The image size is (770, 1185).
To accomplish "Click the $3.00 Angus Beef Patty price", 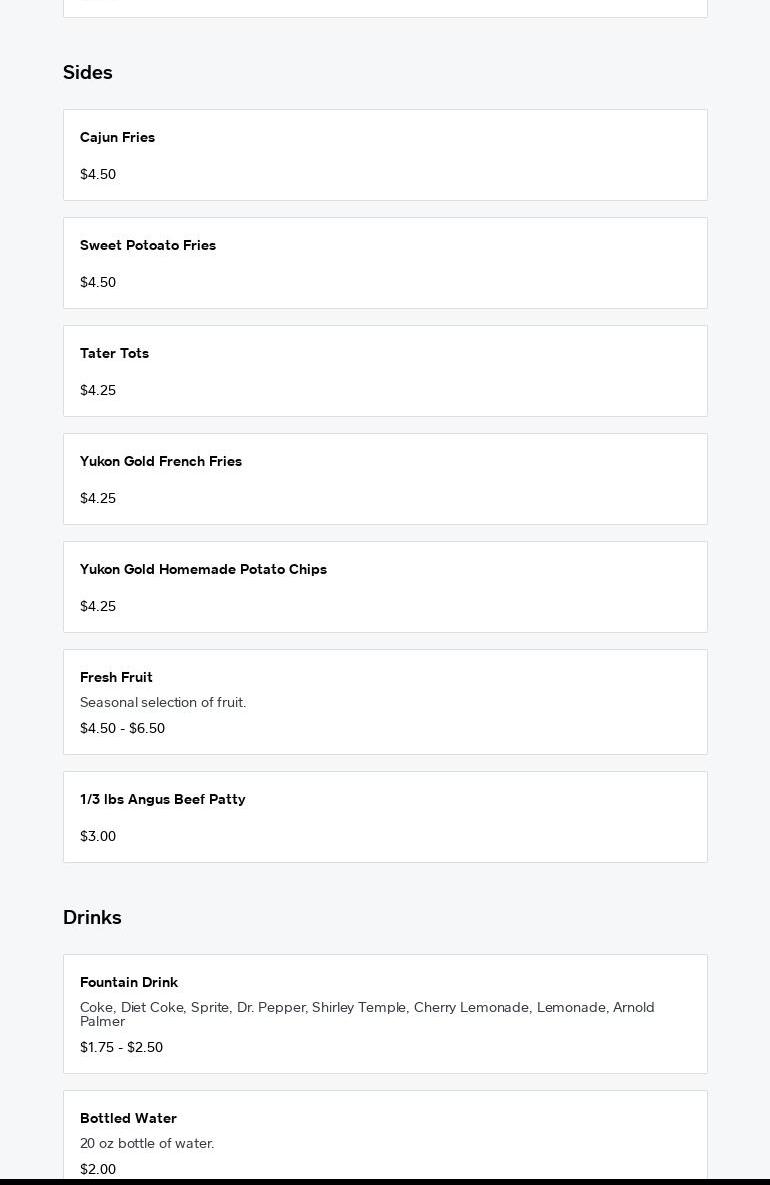I will (98, 837).
